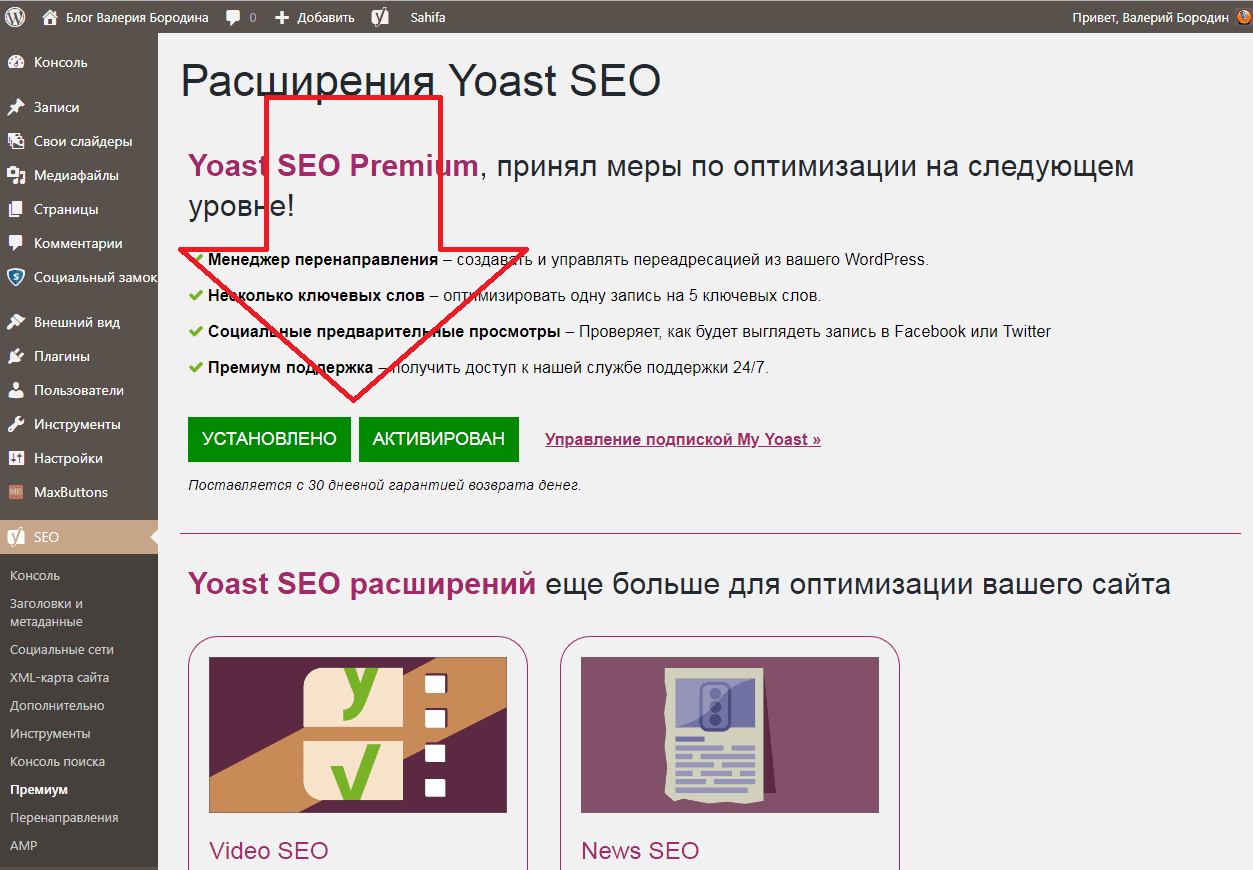Open Консоль поиска submenu item
The image size is (1253, 870).
(x=57, y=761)
